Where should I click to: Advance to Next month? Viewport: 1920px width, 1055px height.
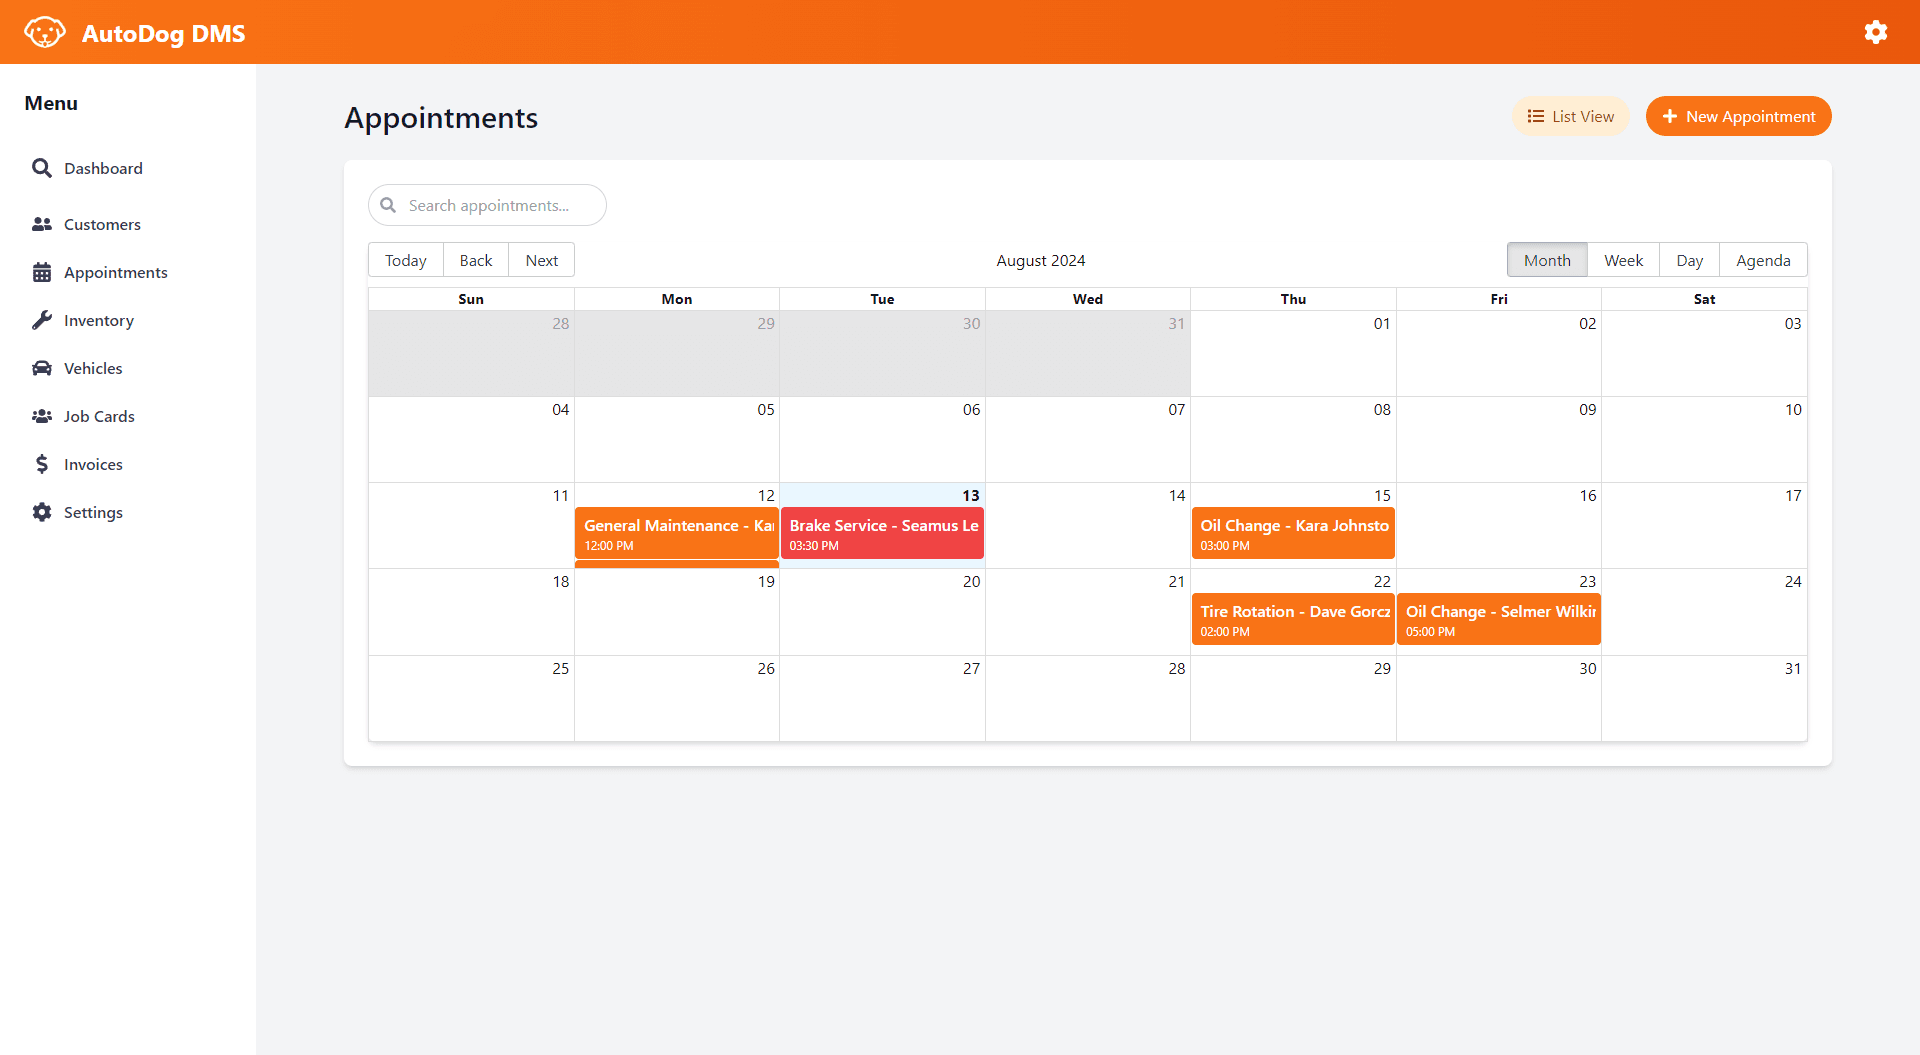tap(542, 260)
